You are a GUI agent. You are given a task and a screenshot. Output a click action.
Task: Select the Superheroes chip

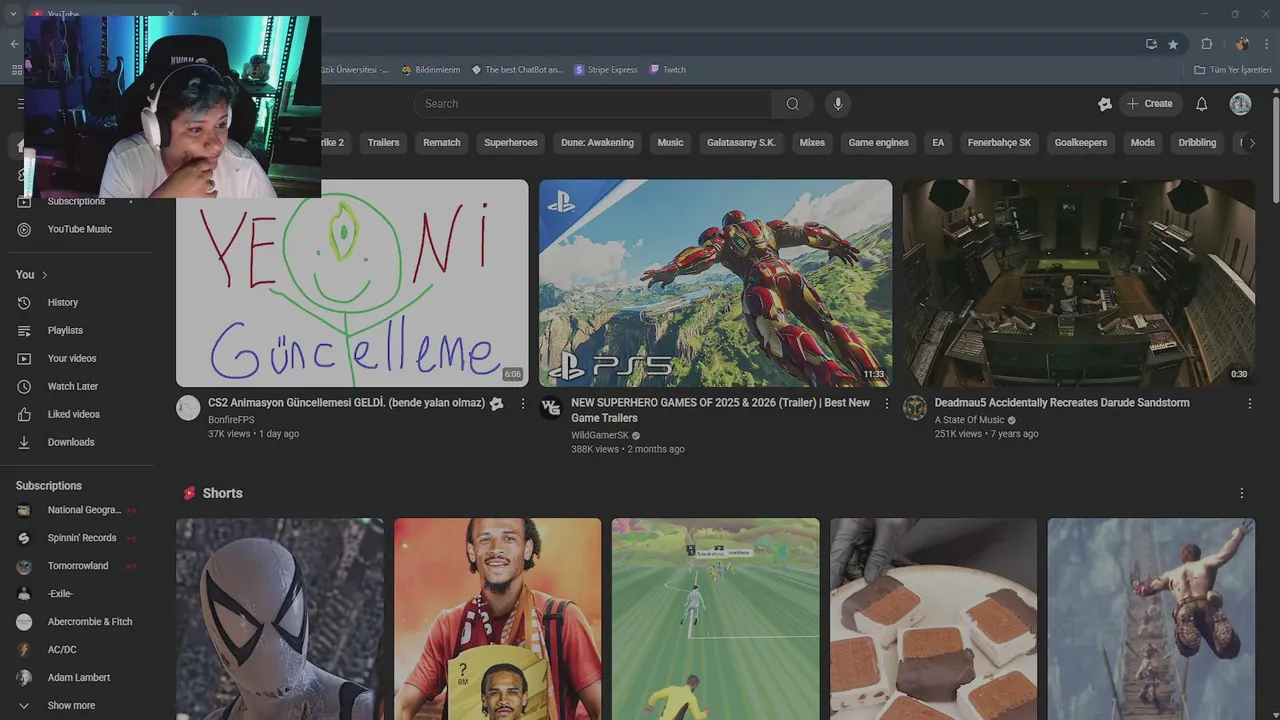tap(511, 143)
